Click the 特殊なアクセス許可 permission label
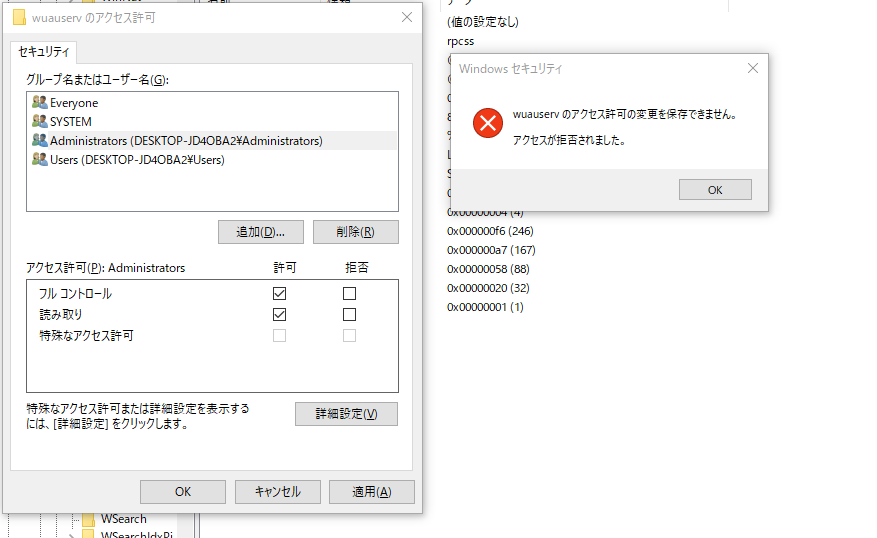 [x=86, y=336]
